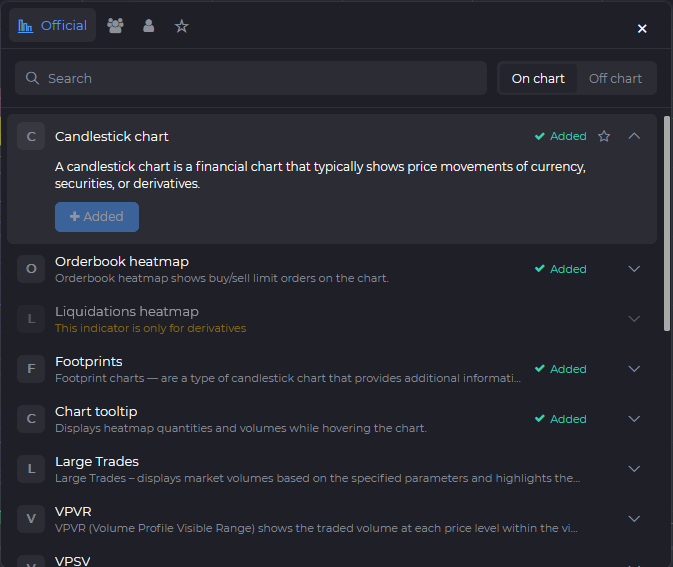673x567 pixels.
Task: Expand the Large Trades entry
Action: click(x=634, y=469)
